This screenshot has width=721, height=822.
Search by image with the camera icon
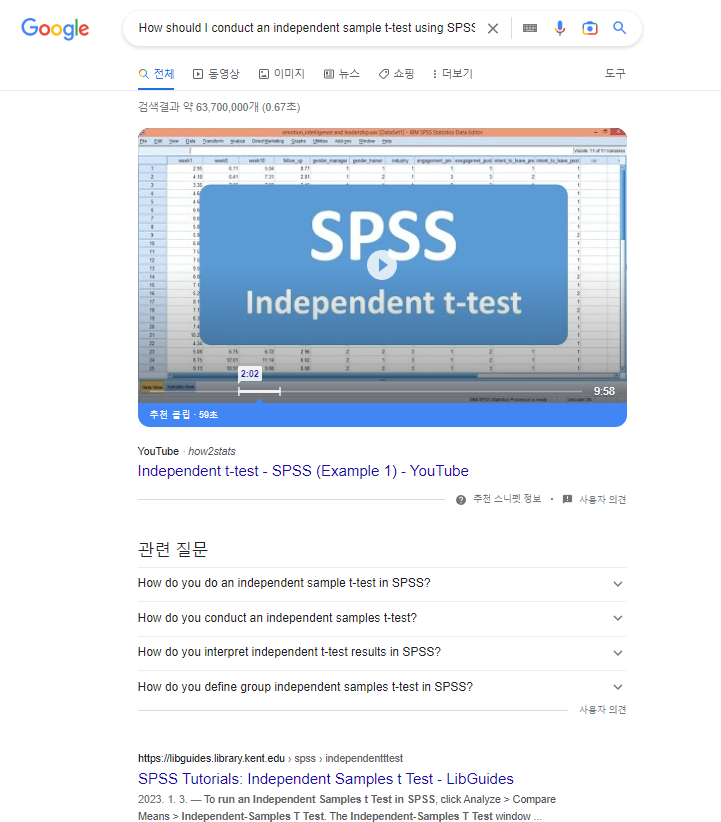point(589,28)
